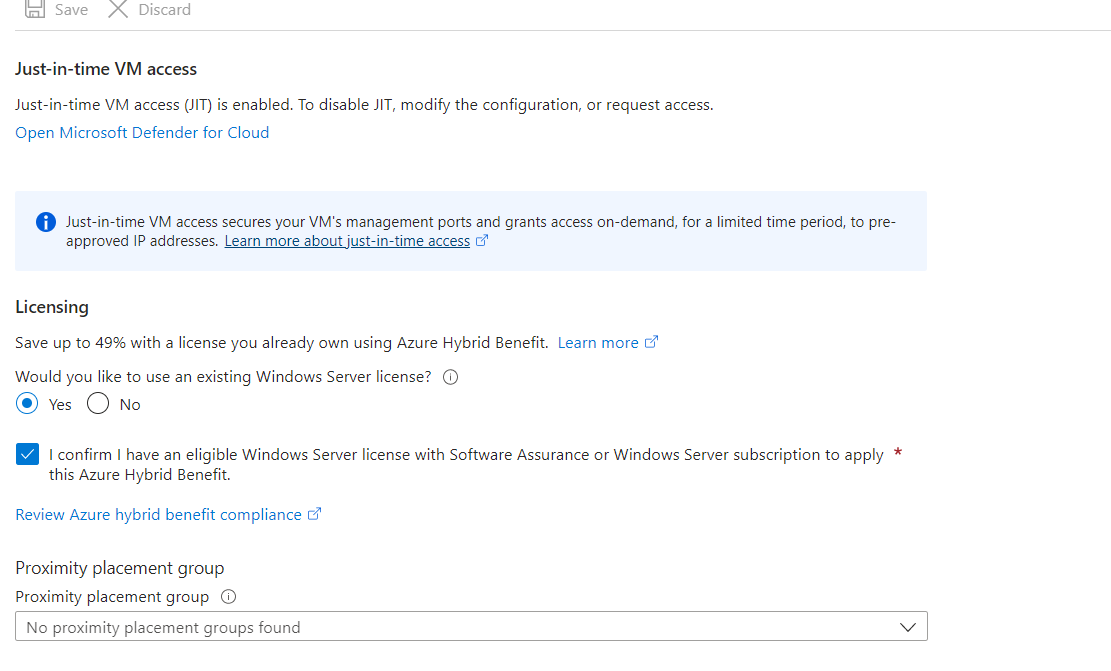Toggle the eligible Windows Server license confirmation checkbox
Image resolution: width=1111 pixels, height=671 pixels.
[x=28, y=454]
